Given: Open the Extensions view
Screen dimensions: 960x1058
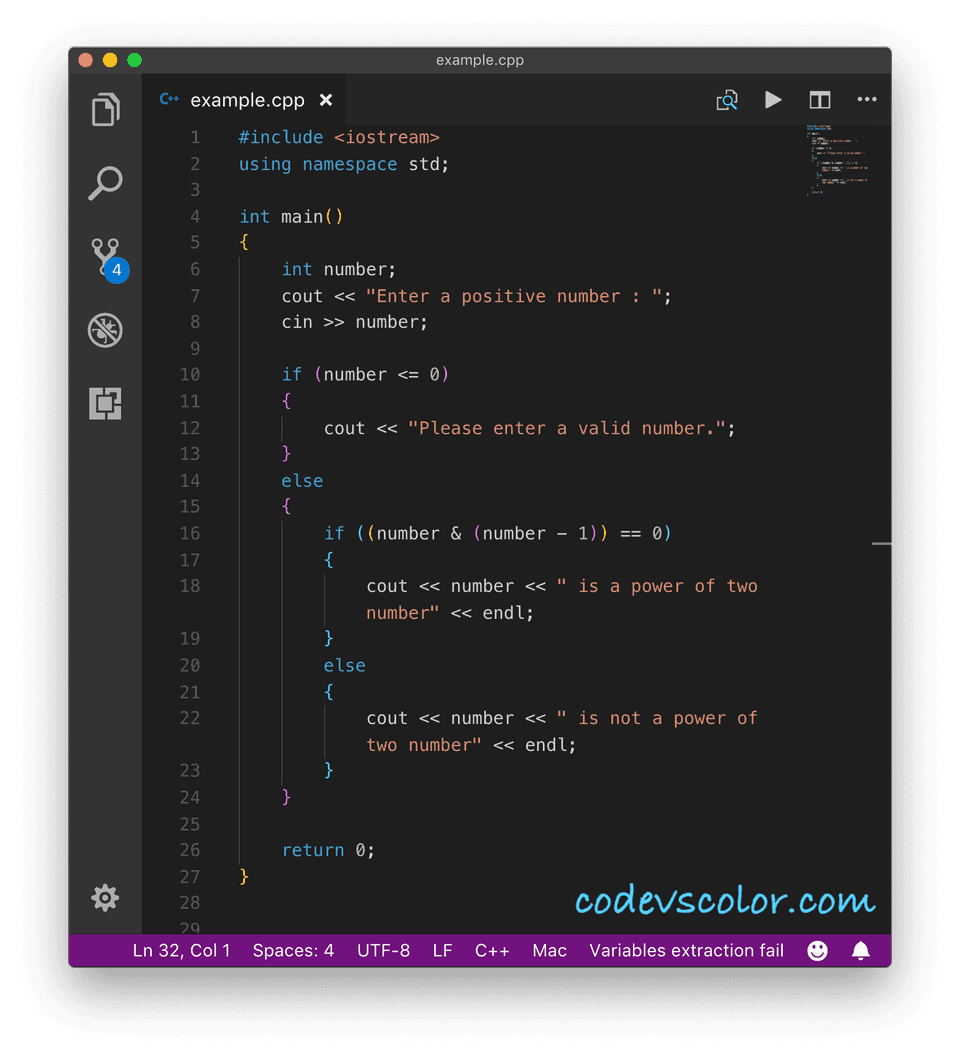Looking at the screenshot, I should coord(105,404).
